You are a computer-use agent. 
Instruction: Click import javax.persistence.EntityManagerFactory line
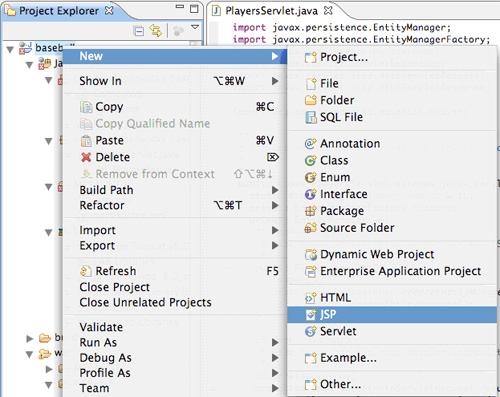[x=361, y=39]
